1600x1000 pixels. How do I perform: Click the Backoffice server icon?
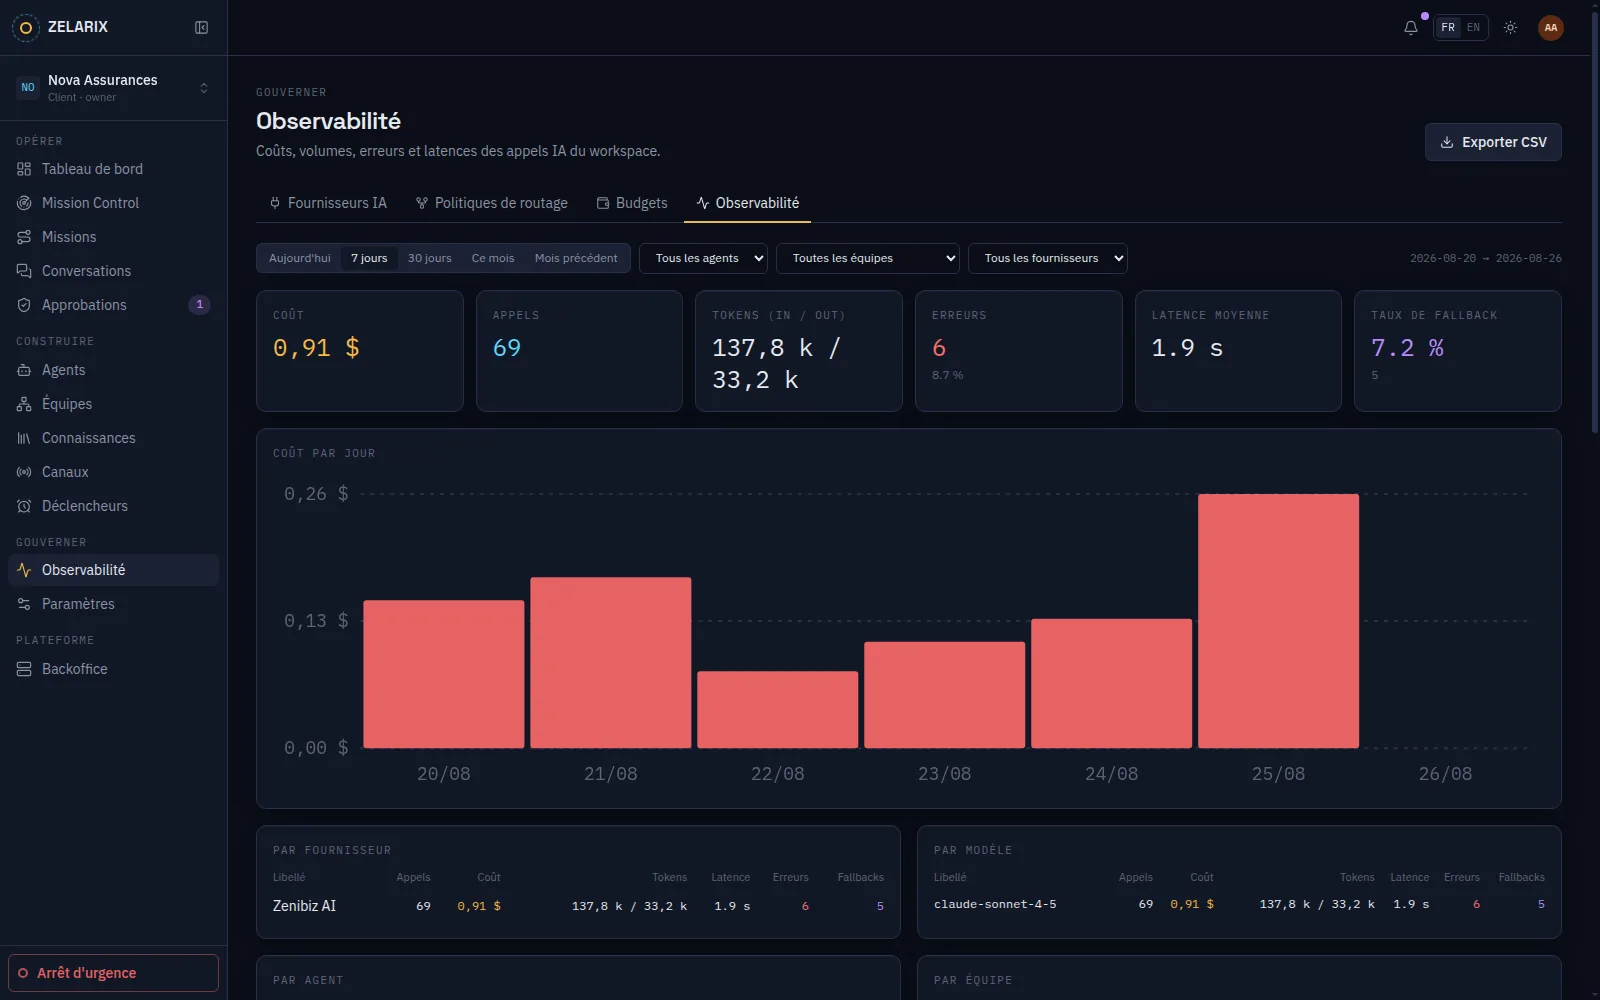[24, 669]
